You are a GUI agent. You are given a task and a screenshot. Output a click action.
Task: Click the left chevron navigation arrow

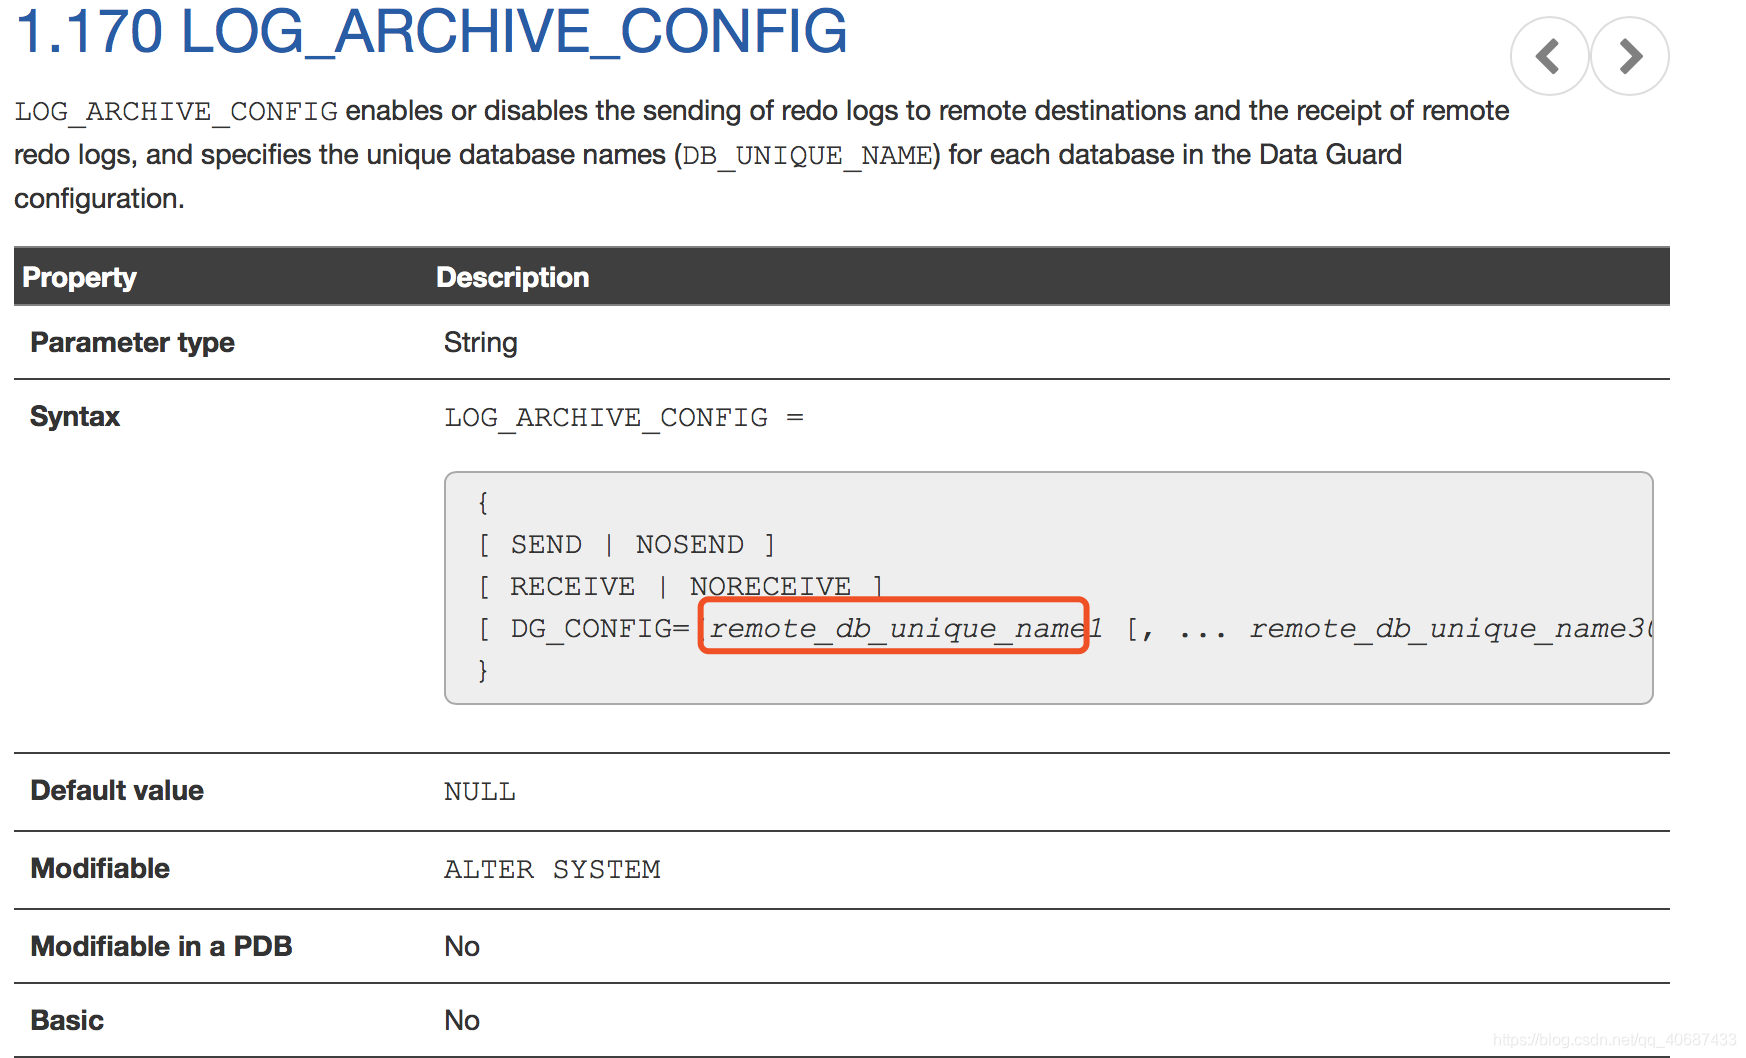1548,56
